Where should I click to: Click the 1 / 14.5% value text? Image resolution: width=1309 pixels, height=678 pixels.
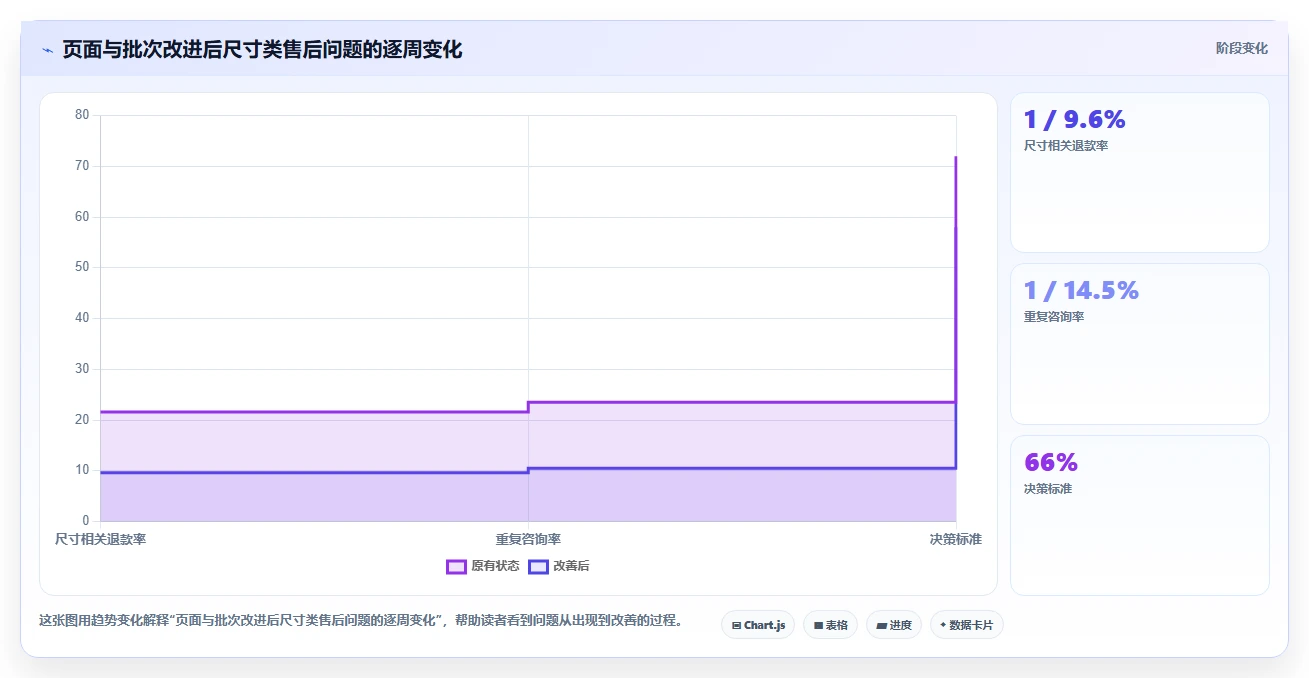[x=1081, y=291]
